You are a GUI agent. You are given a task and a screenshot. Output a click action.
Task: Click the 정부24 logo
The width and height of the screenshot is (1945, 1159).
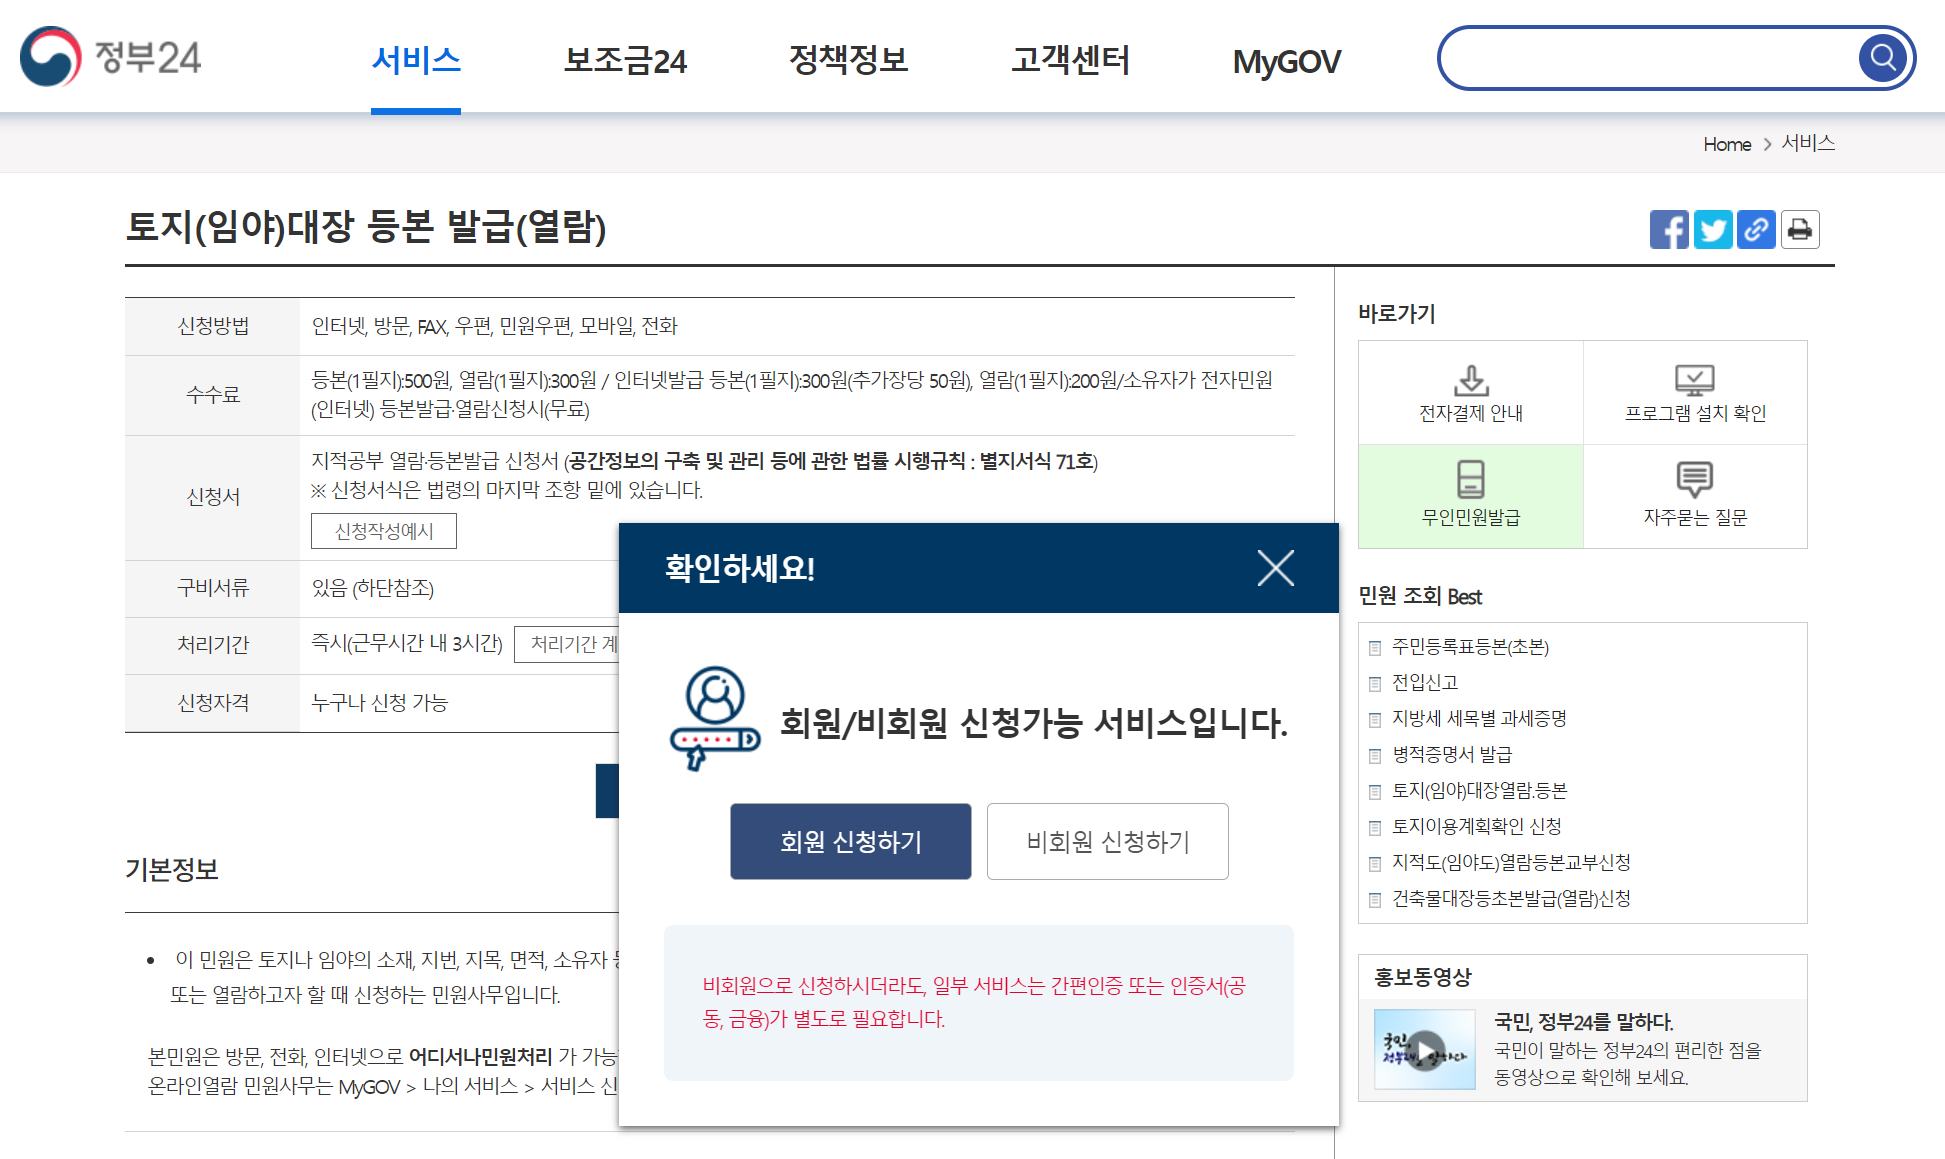pos(110,57)
